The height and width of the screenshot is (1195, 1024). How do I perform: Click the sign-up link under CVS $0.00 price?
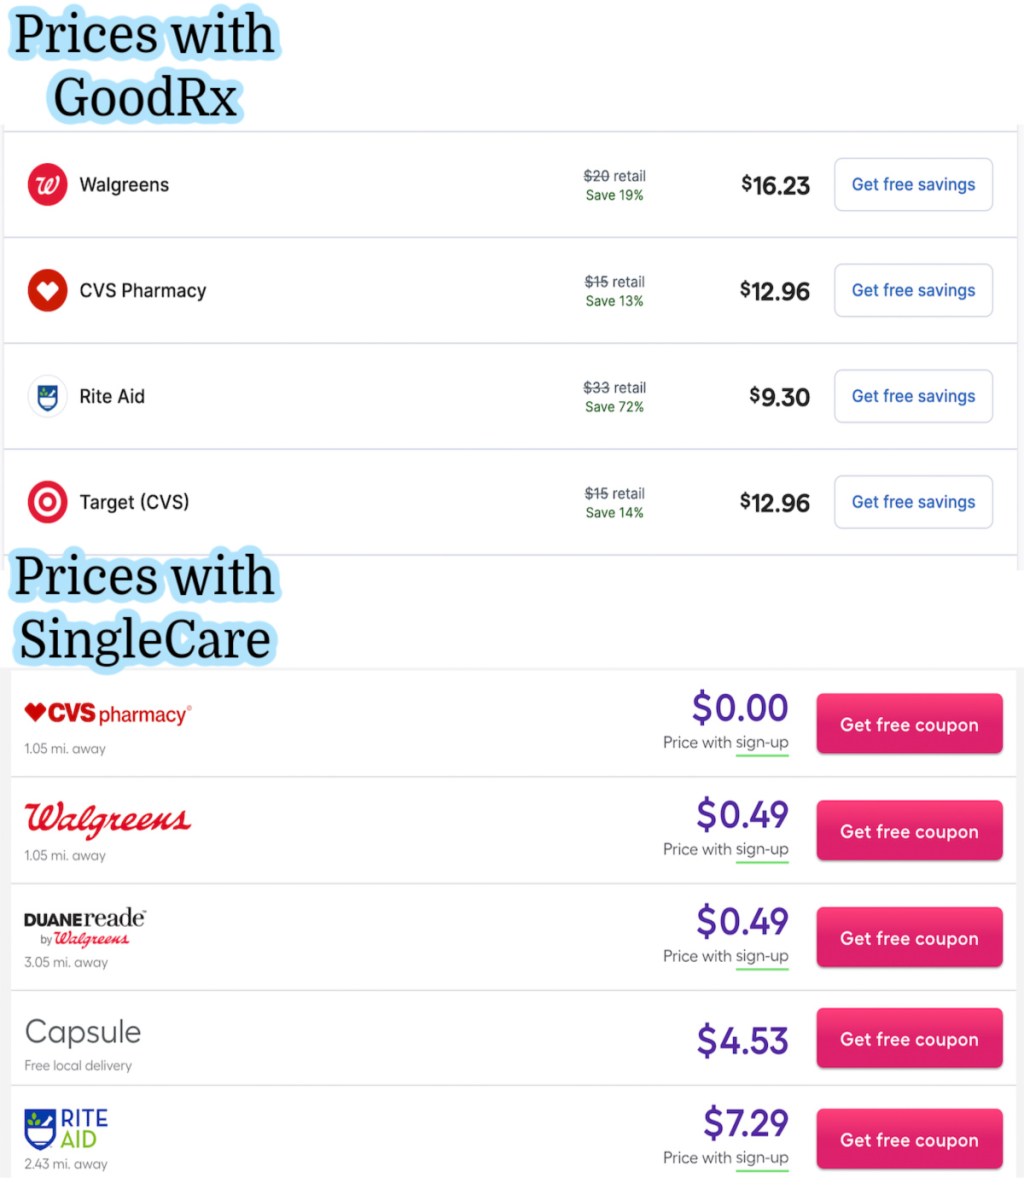[x=762, y=743]
